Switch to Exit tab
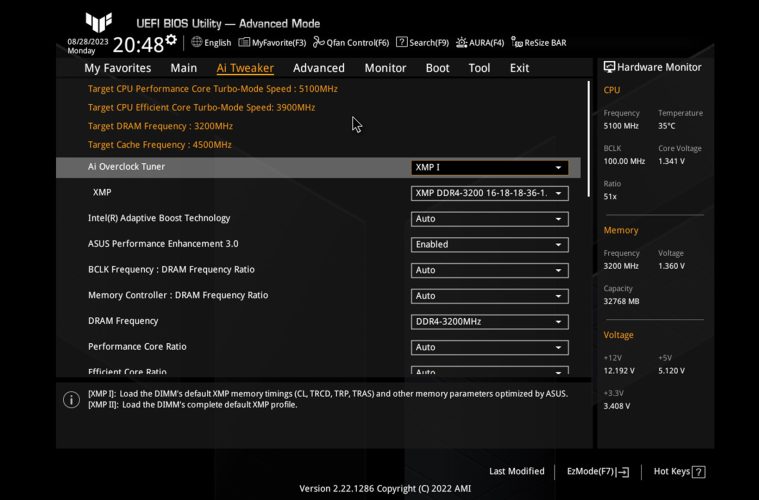Viewport: 759px width, 500px height. pos(519,68)
